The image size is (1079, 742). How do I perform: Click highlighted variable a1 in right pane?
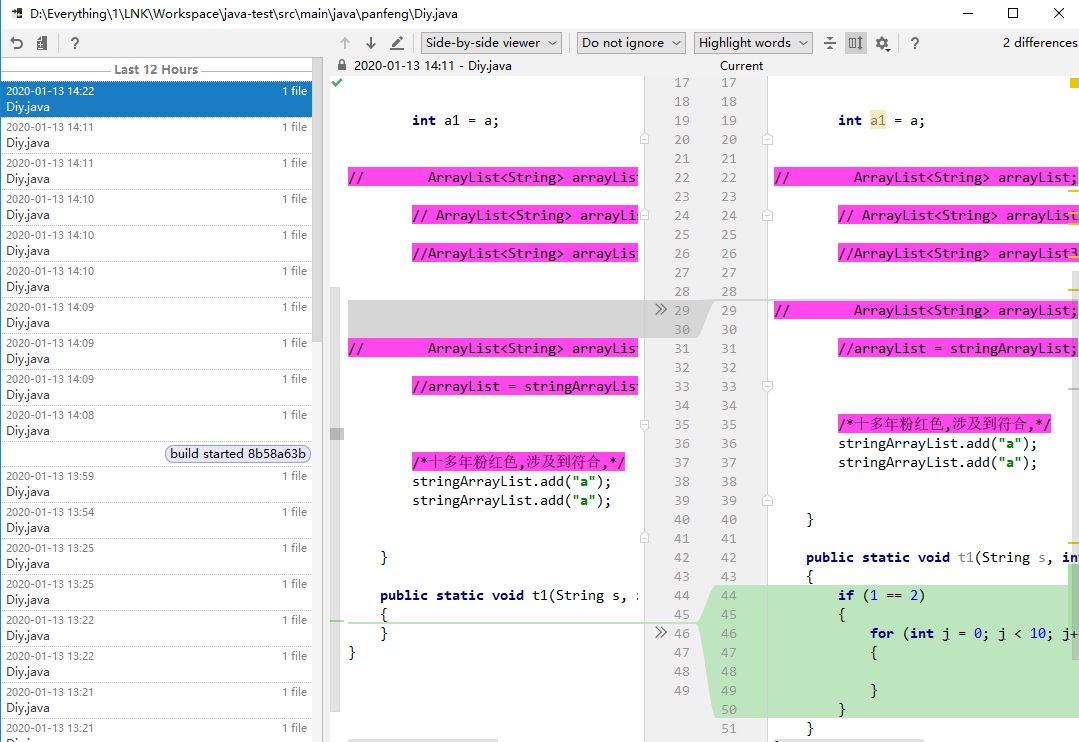pyautogui.click(x=877, y=120)
